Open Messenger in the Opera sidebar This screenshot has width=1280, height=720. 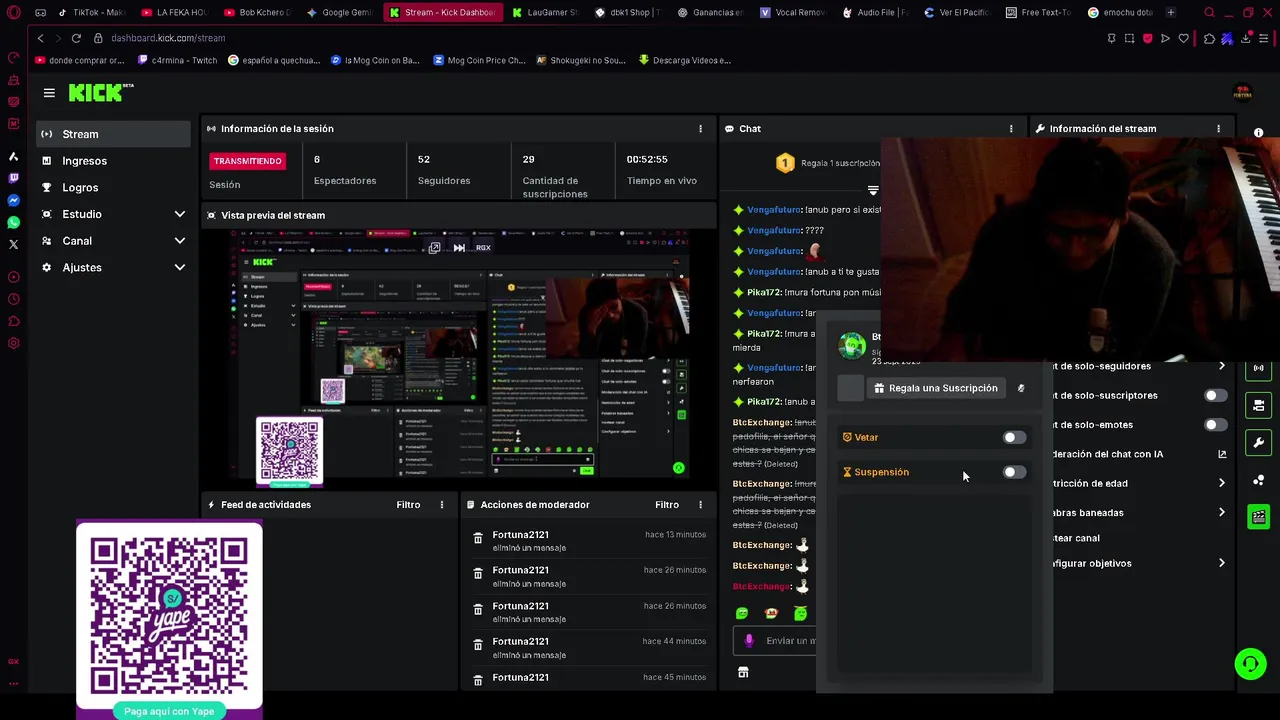pyautogui.click(x=13, y=200)
